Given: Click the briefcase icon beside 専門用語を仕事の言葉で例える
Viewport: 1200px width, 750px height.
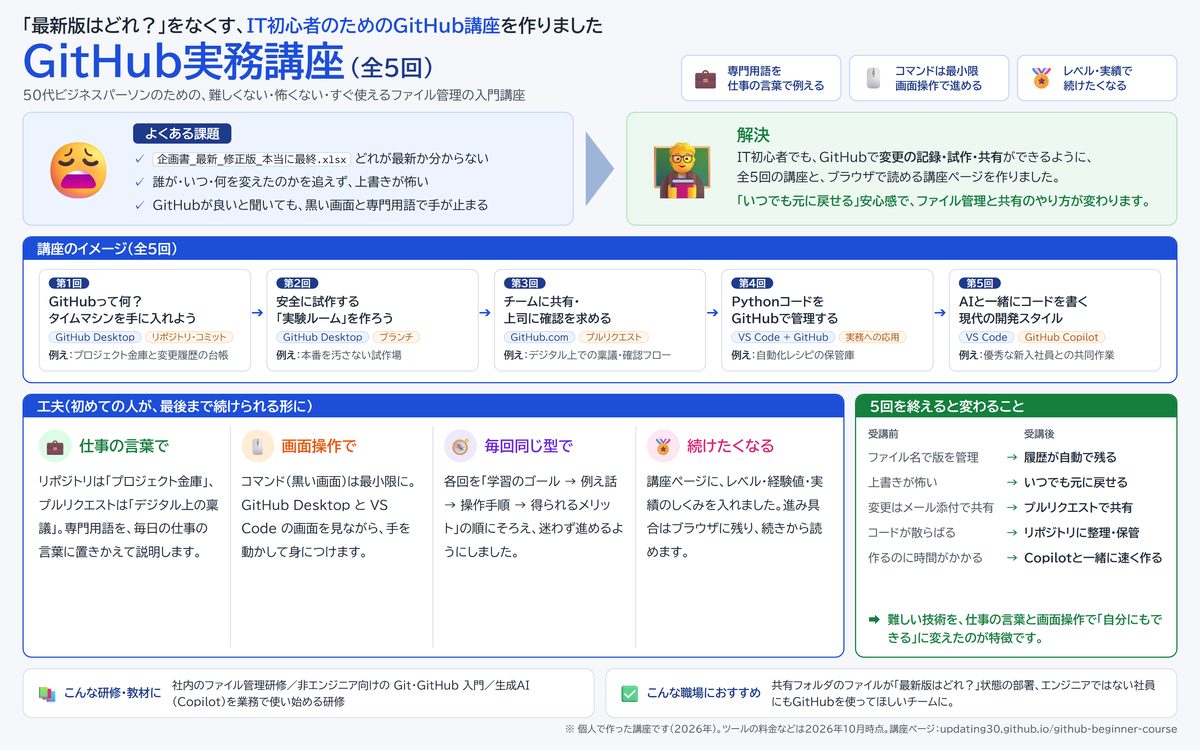Looking at the screenshot, I should point(705,78).
